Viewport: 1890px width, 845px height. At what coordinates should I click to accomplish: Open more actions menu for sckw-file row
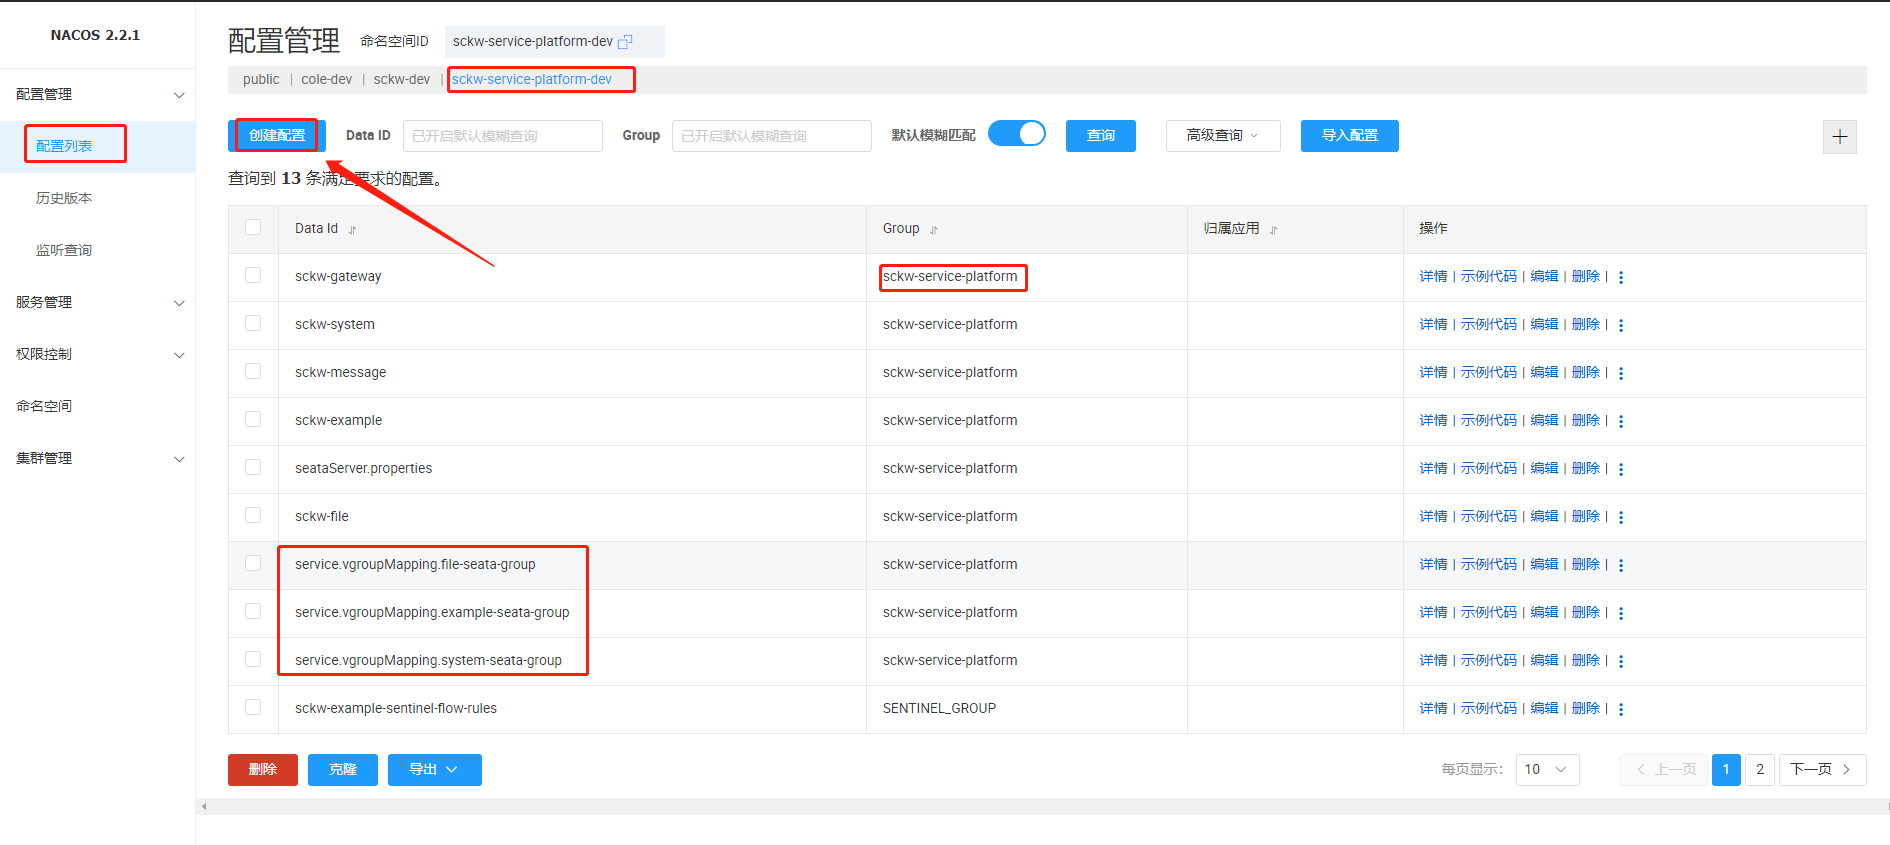pos(1621,517)
